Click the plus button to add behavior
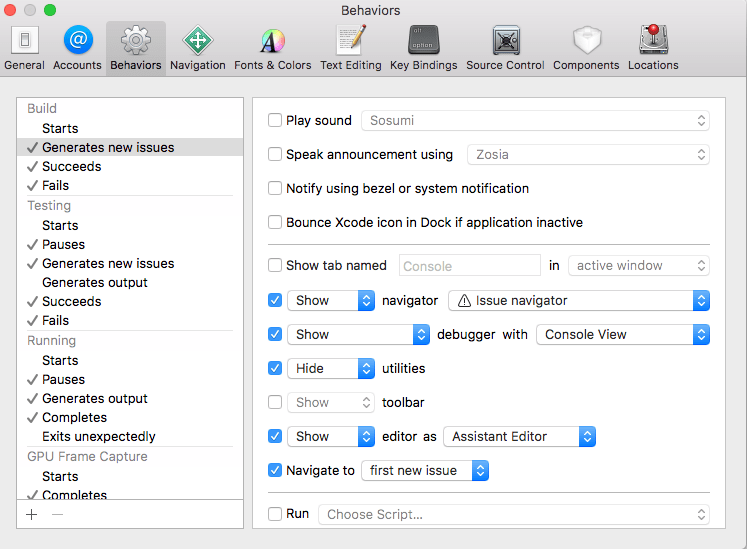The height and width of the screenshot is (549, 747). tap(32, 514)
